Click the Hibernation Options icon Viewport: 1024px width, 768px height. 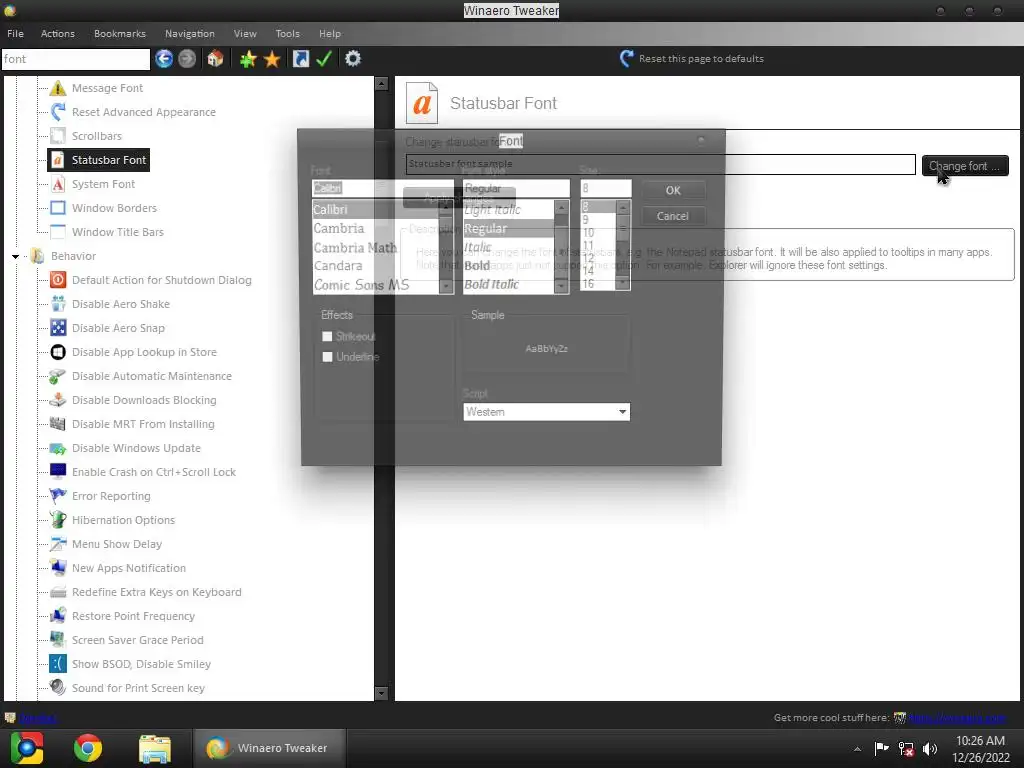tap(58, 520)
